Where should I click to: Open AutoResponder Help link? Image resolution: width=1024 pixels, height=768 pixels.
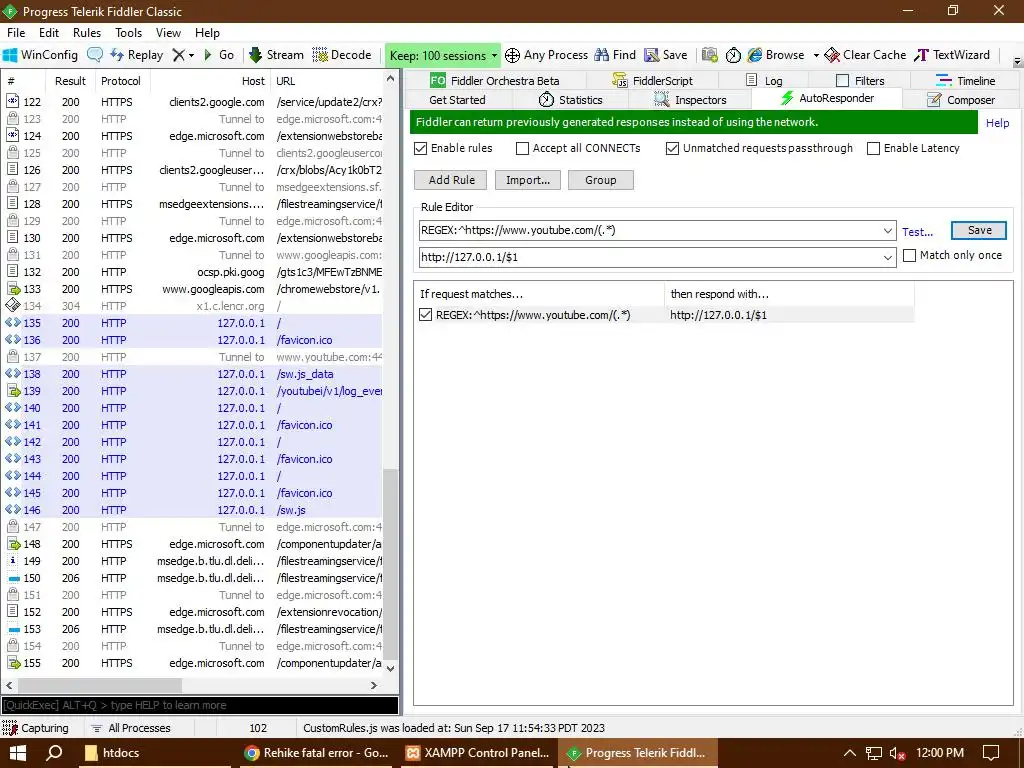pyautogui.click(x=997, y=123)
